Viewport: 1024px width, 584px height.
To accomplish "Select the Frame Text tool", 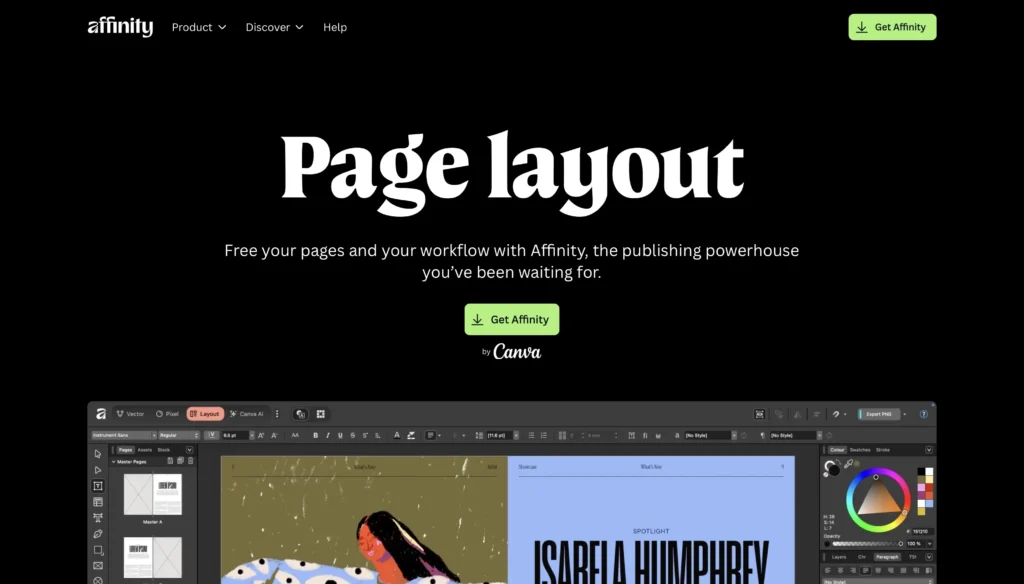I will (98, 486).
